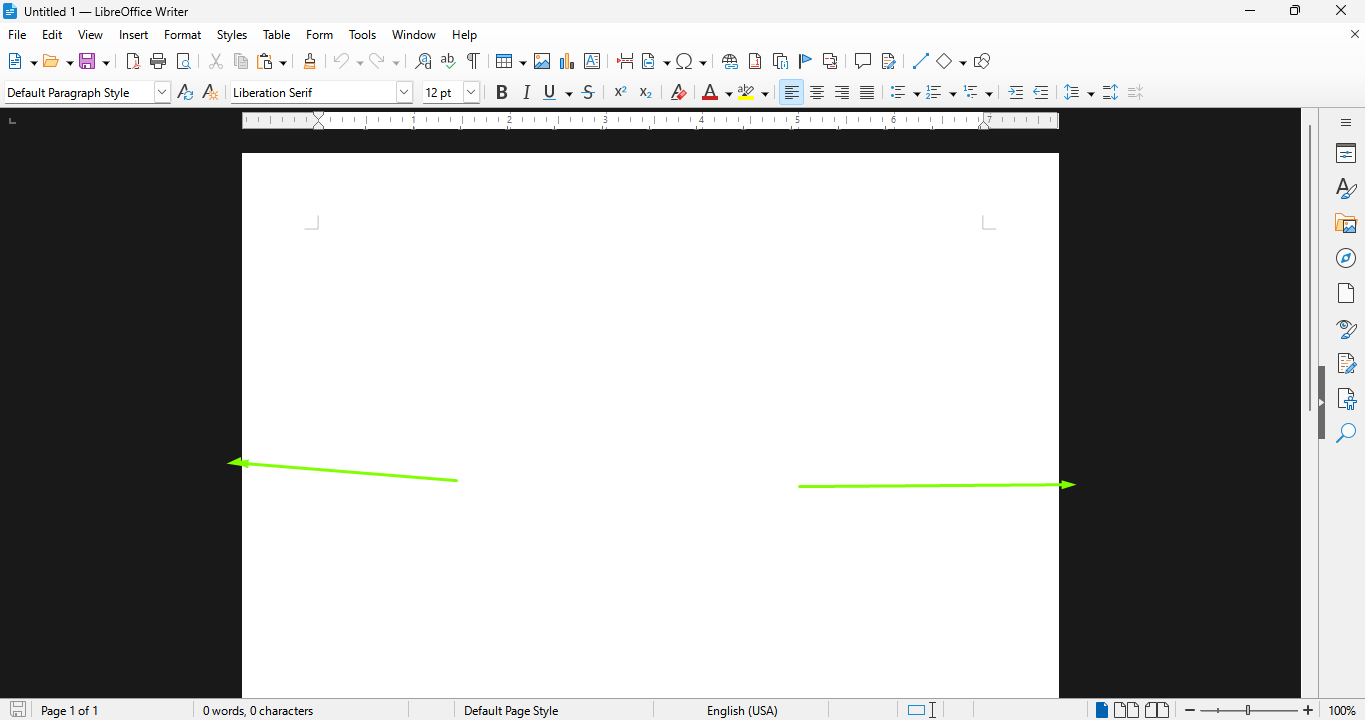Viewport: 1365px width, 720px height.
Task: Export directly as PDF
Action: [x=133, y=61]
